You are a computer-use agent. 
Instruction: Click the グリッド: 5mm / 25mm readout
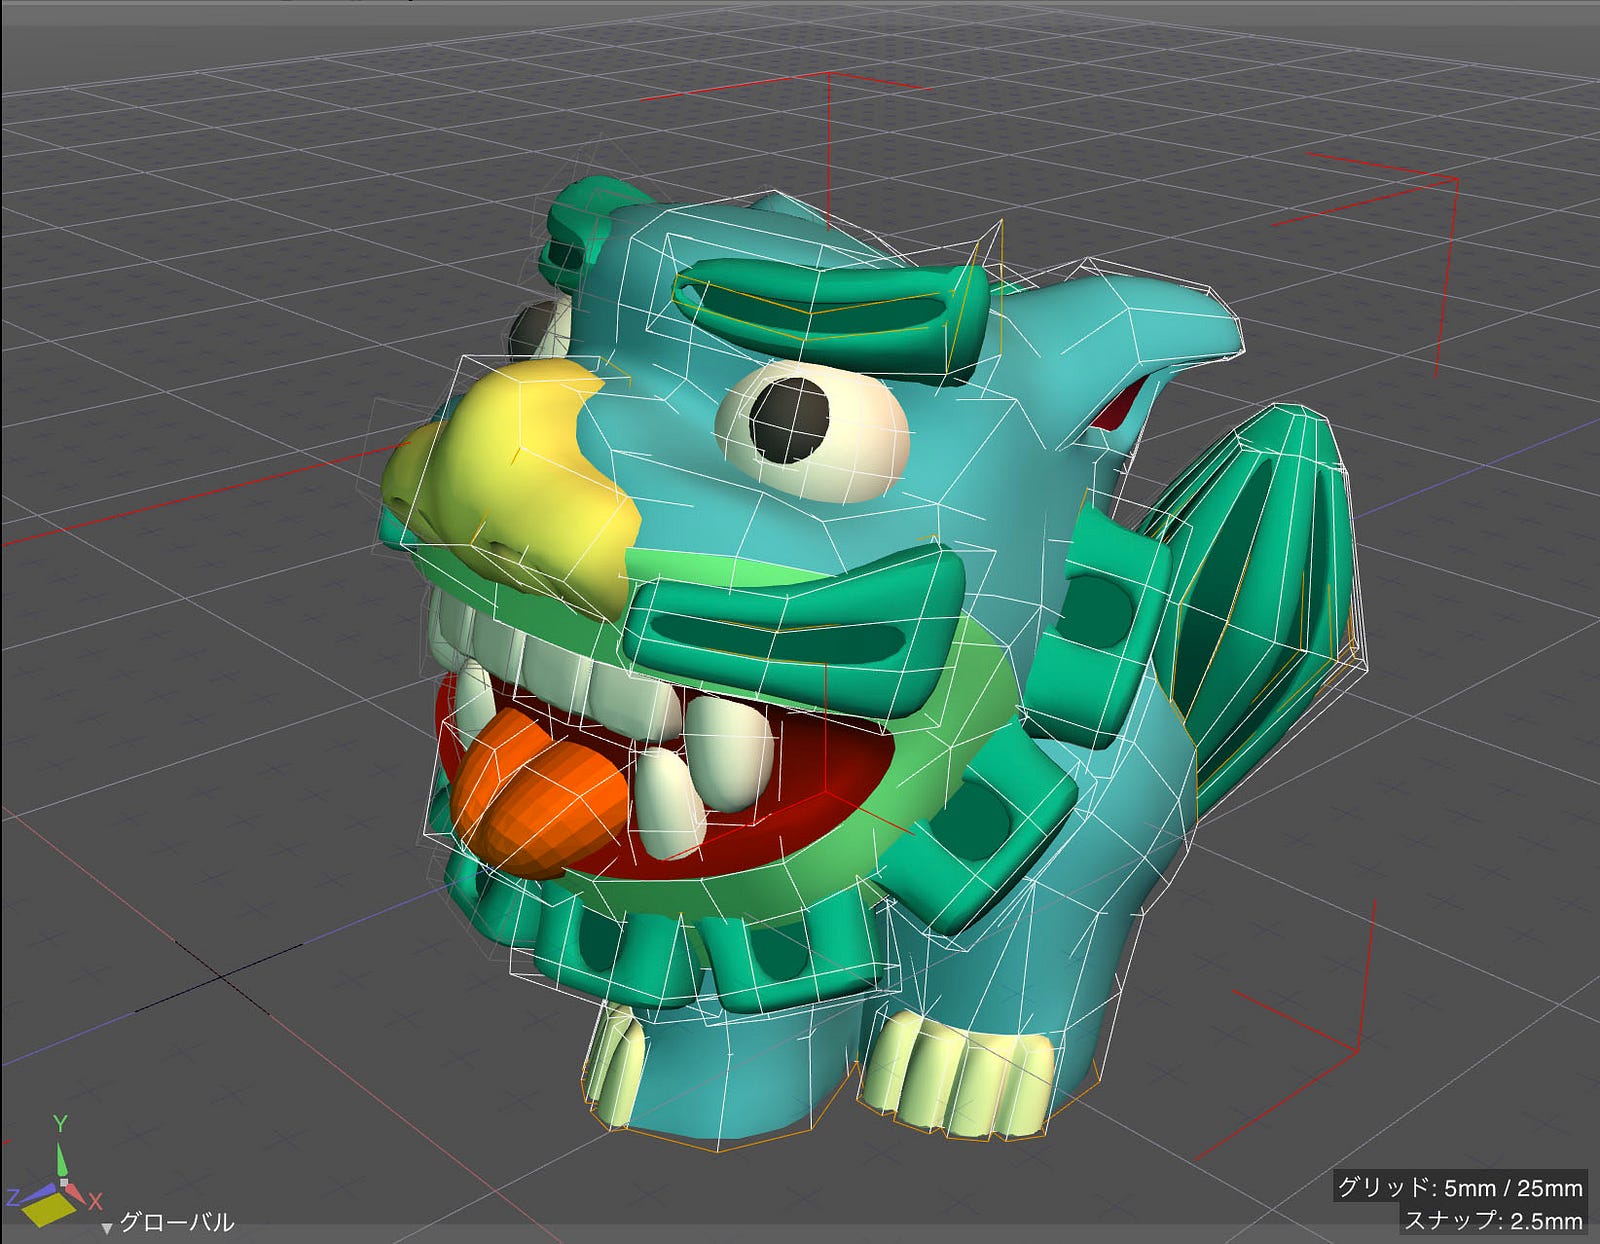tap(1460, 1187)
